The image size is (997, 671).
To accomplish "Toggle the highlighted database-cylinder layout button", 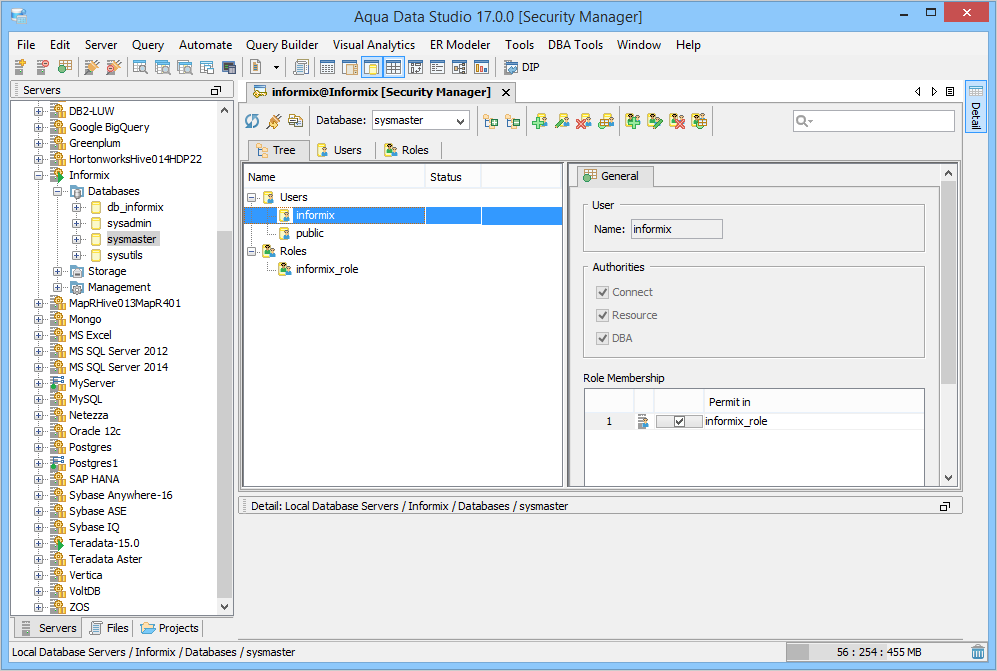I will click(372, 67).
